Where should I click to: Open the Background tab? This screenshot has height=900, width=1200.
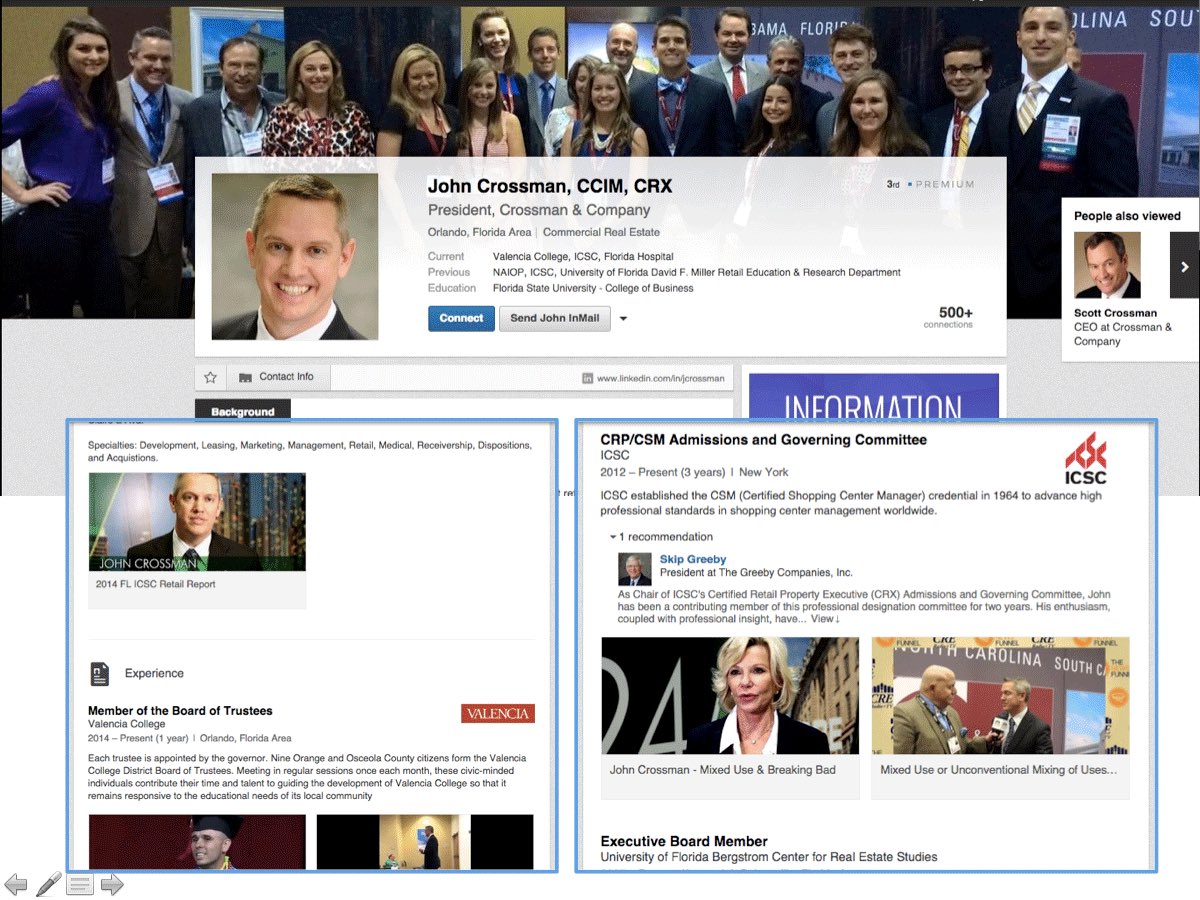coord(242,410)
